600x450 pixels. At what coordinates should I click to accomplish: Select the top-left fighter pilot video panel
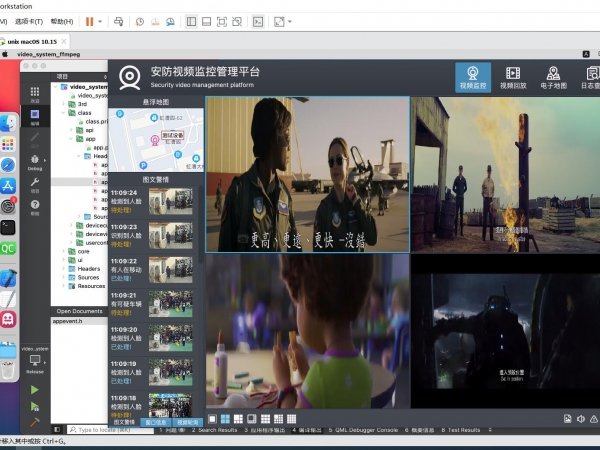coord(307,174)
